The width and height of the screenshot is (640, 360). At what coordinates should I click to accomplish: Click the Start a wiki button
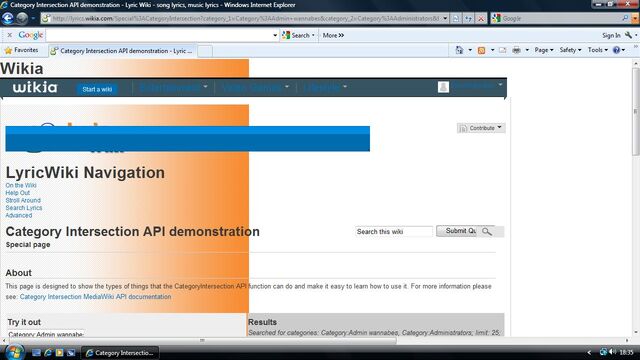point(97,89)
